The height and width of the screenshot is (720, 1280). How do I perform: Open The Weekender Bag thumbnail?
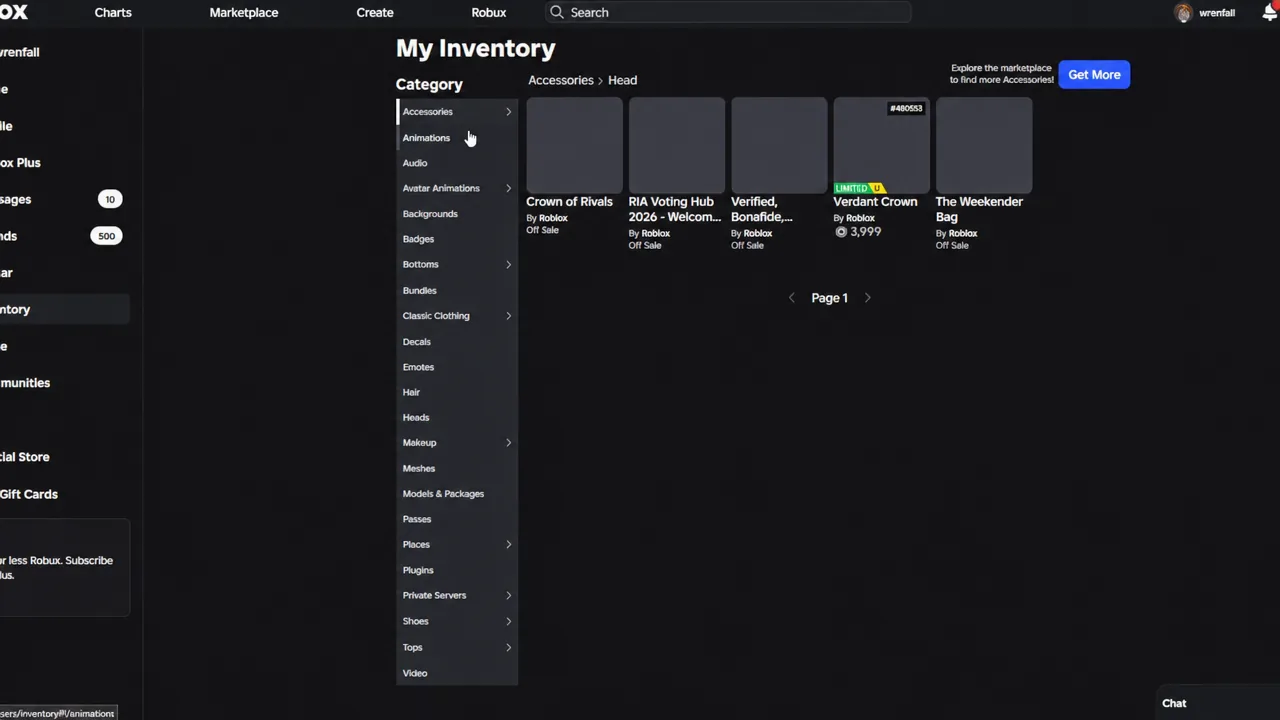984,145
